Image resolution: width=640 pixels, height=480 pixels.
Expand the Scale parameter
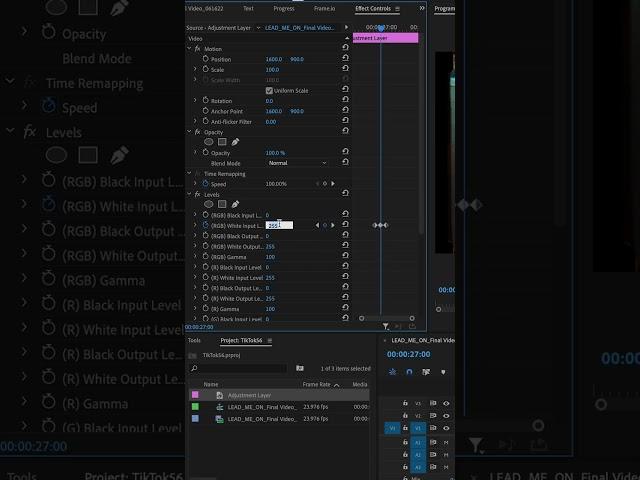[195, 69]
